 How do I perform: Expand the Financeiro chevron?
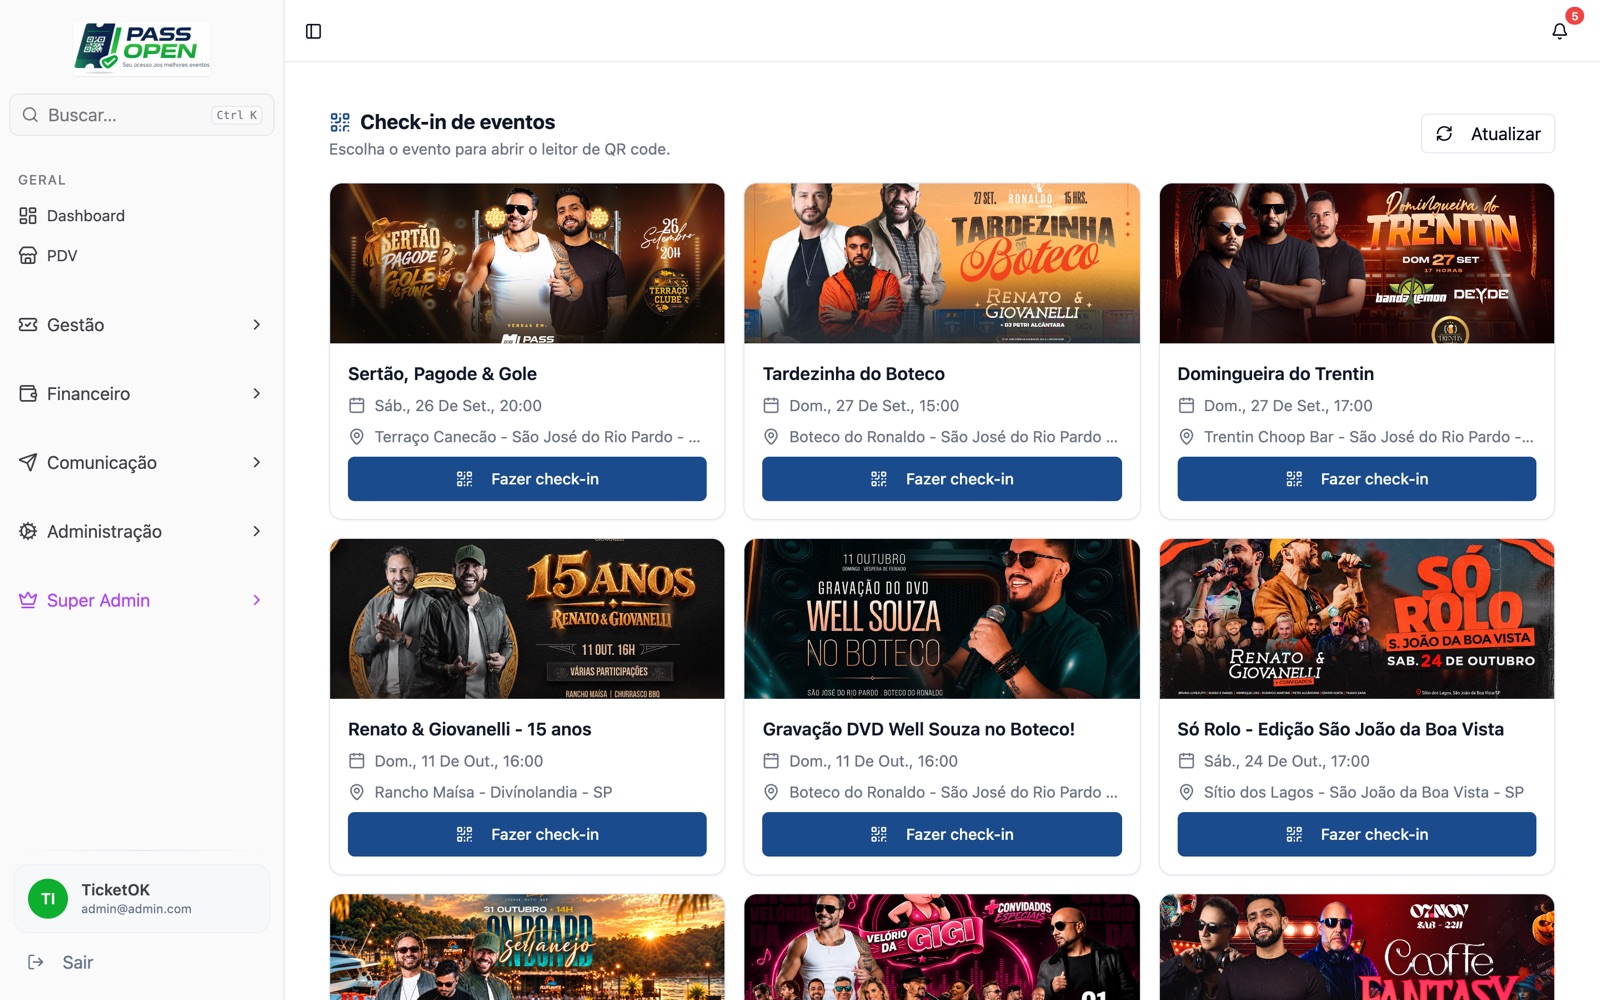[x=257, y=393]
